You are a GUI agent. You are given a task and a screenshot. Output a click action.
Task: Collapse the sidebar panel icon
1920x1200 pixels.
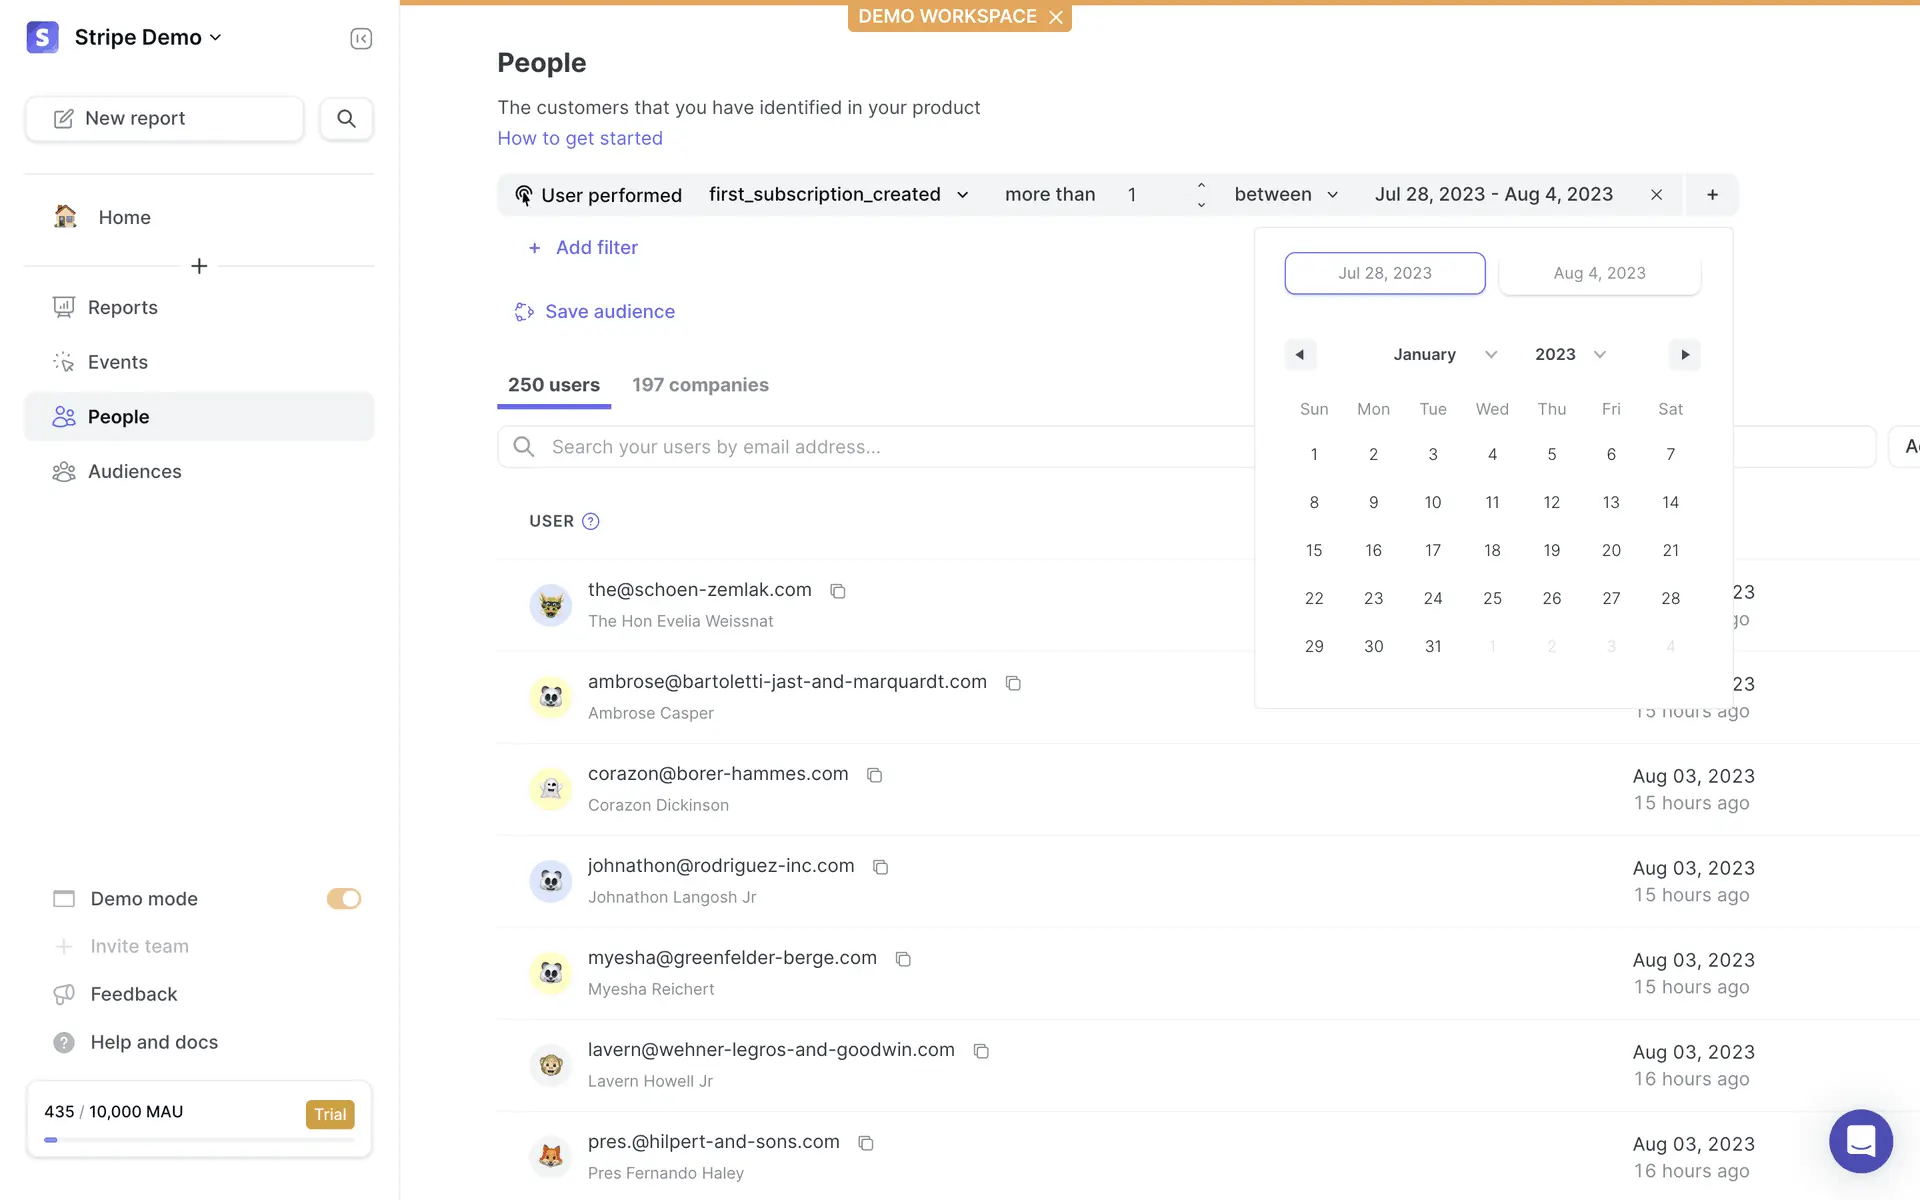[361, 38]
